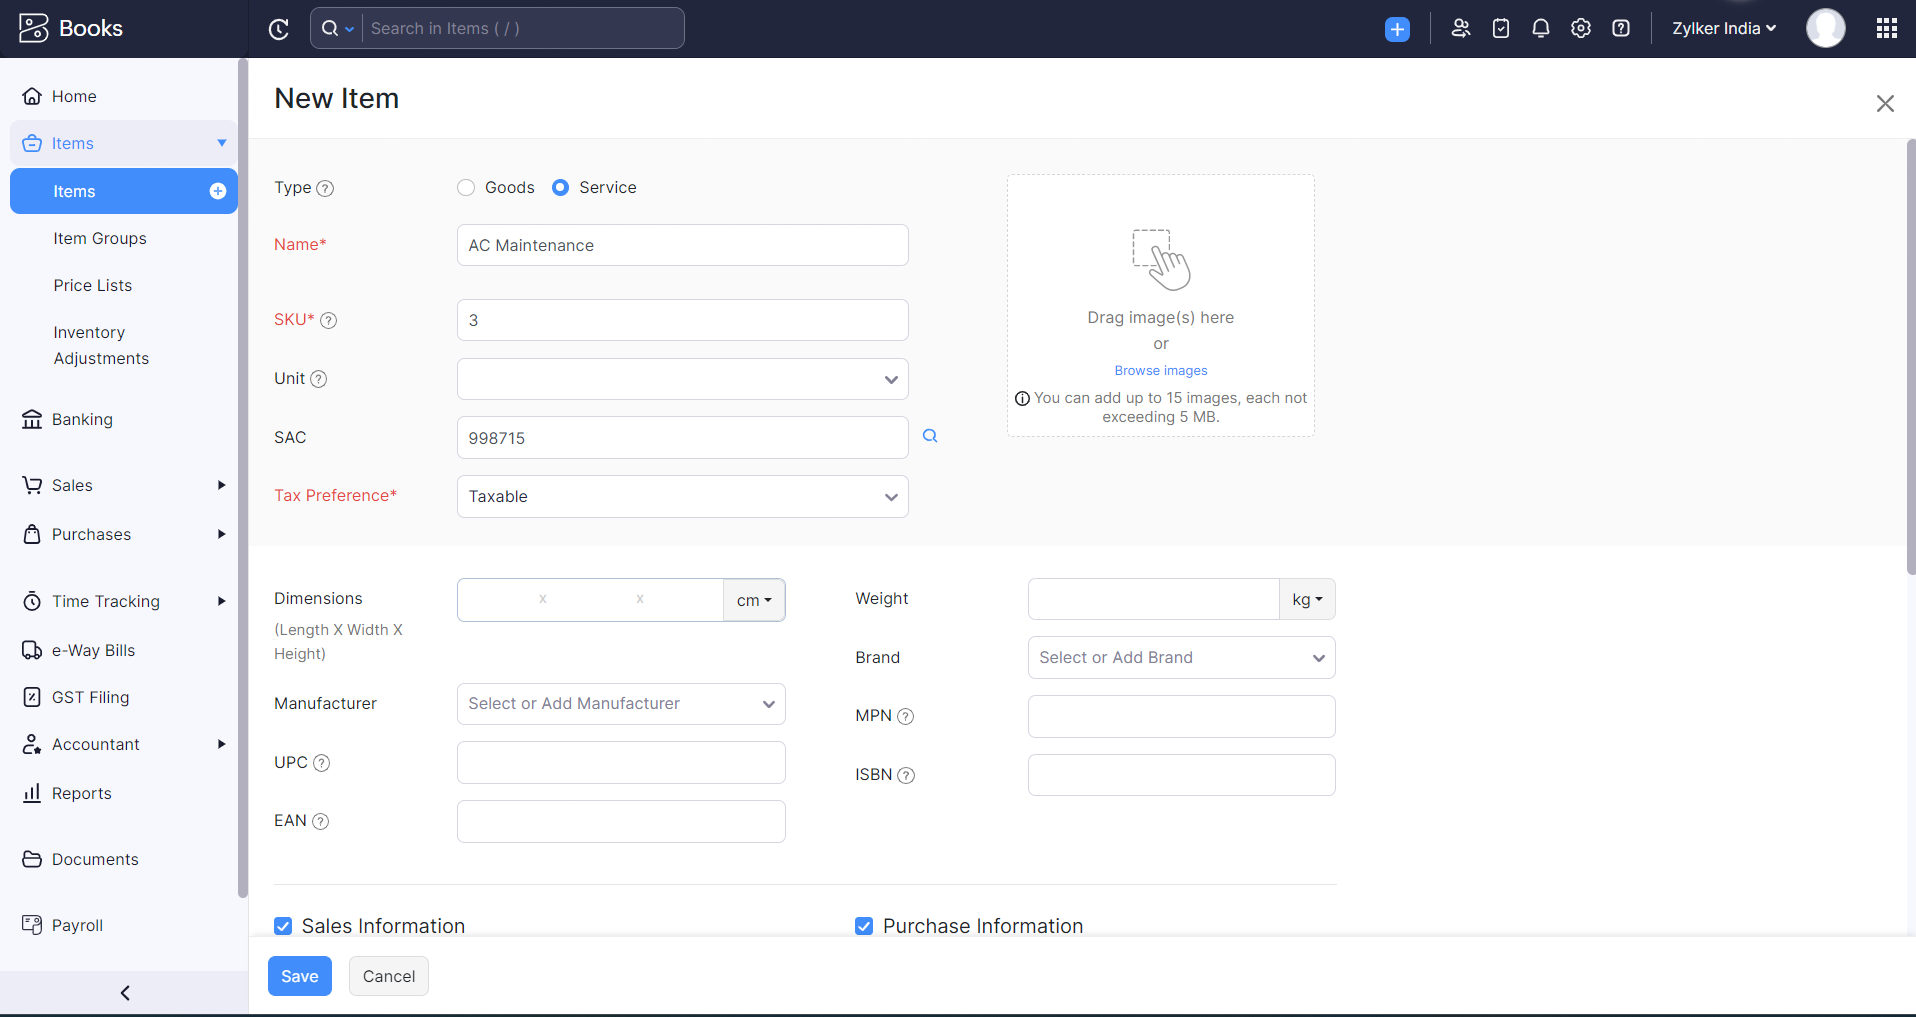Open the apps grid icon
Image resolution: width=1916 pixels, height=1017 pixels.
click(x=1886, y=28)
